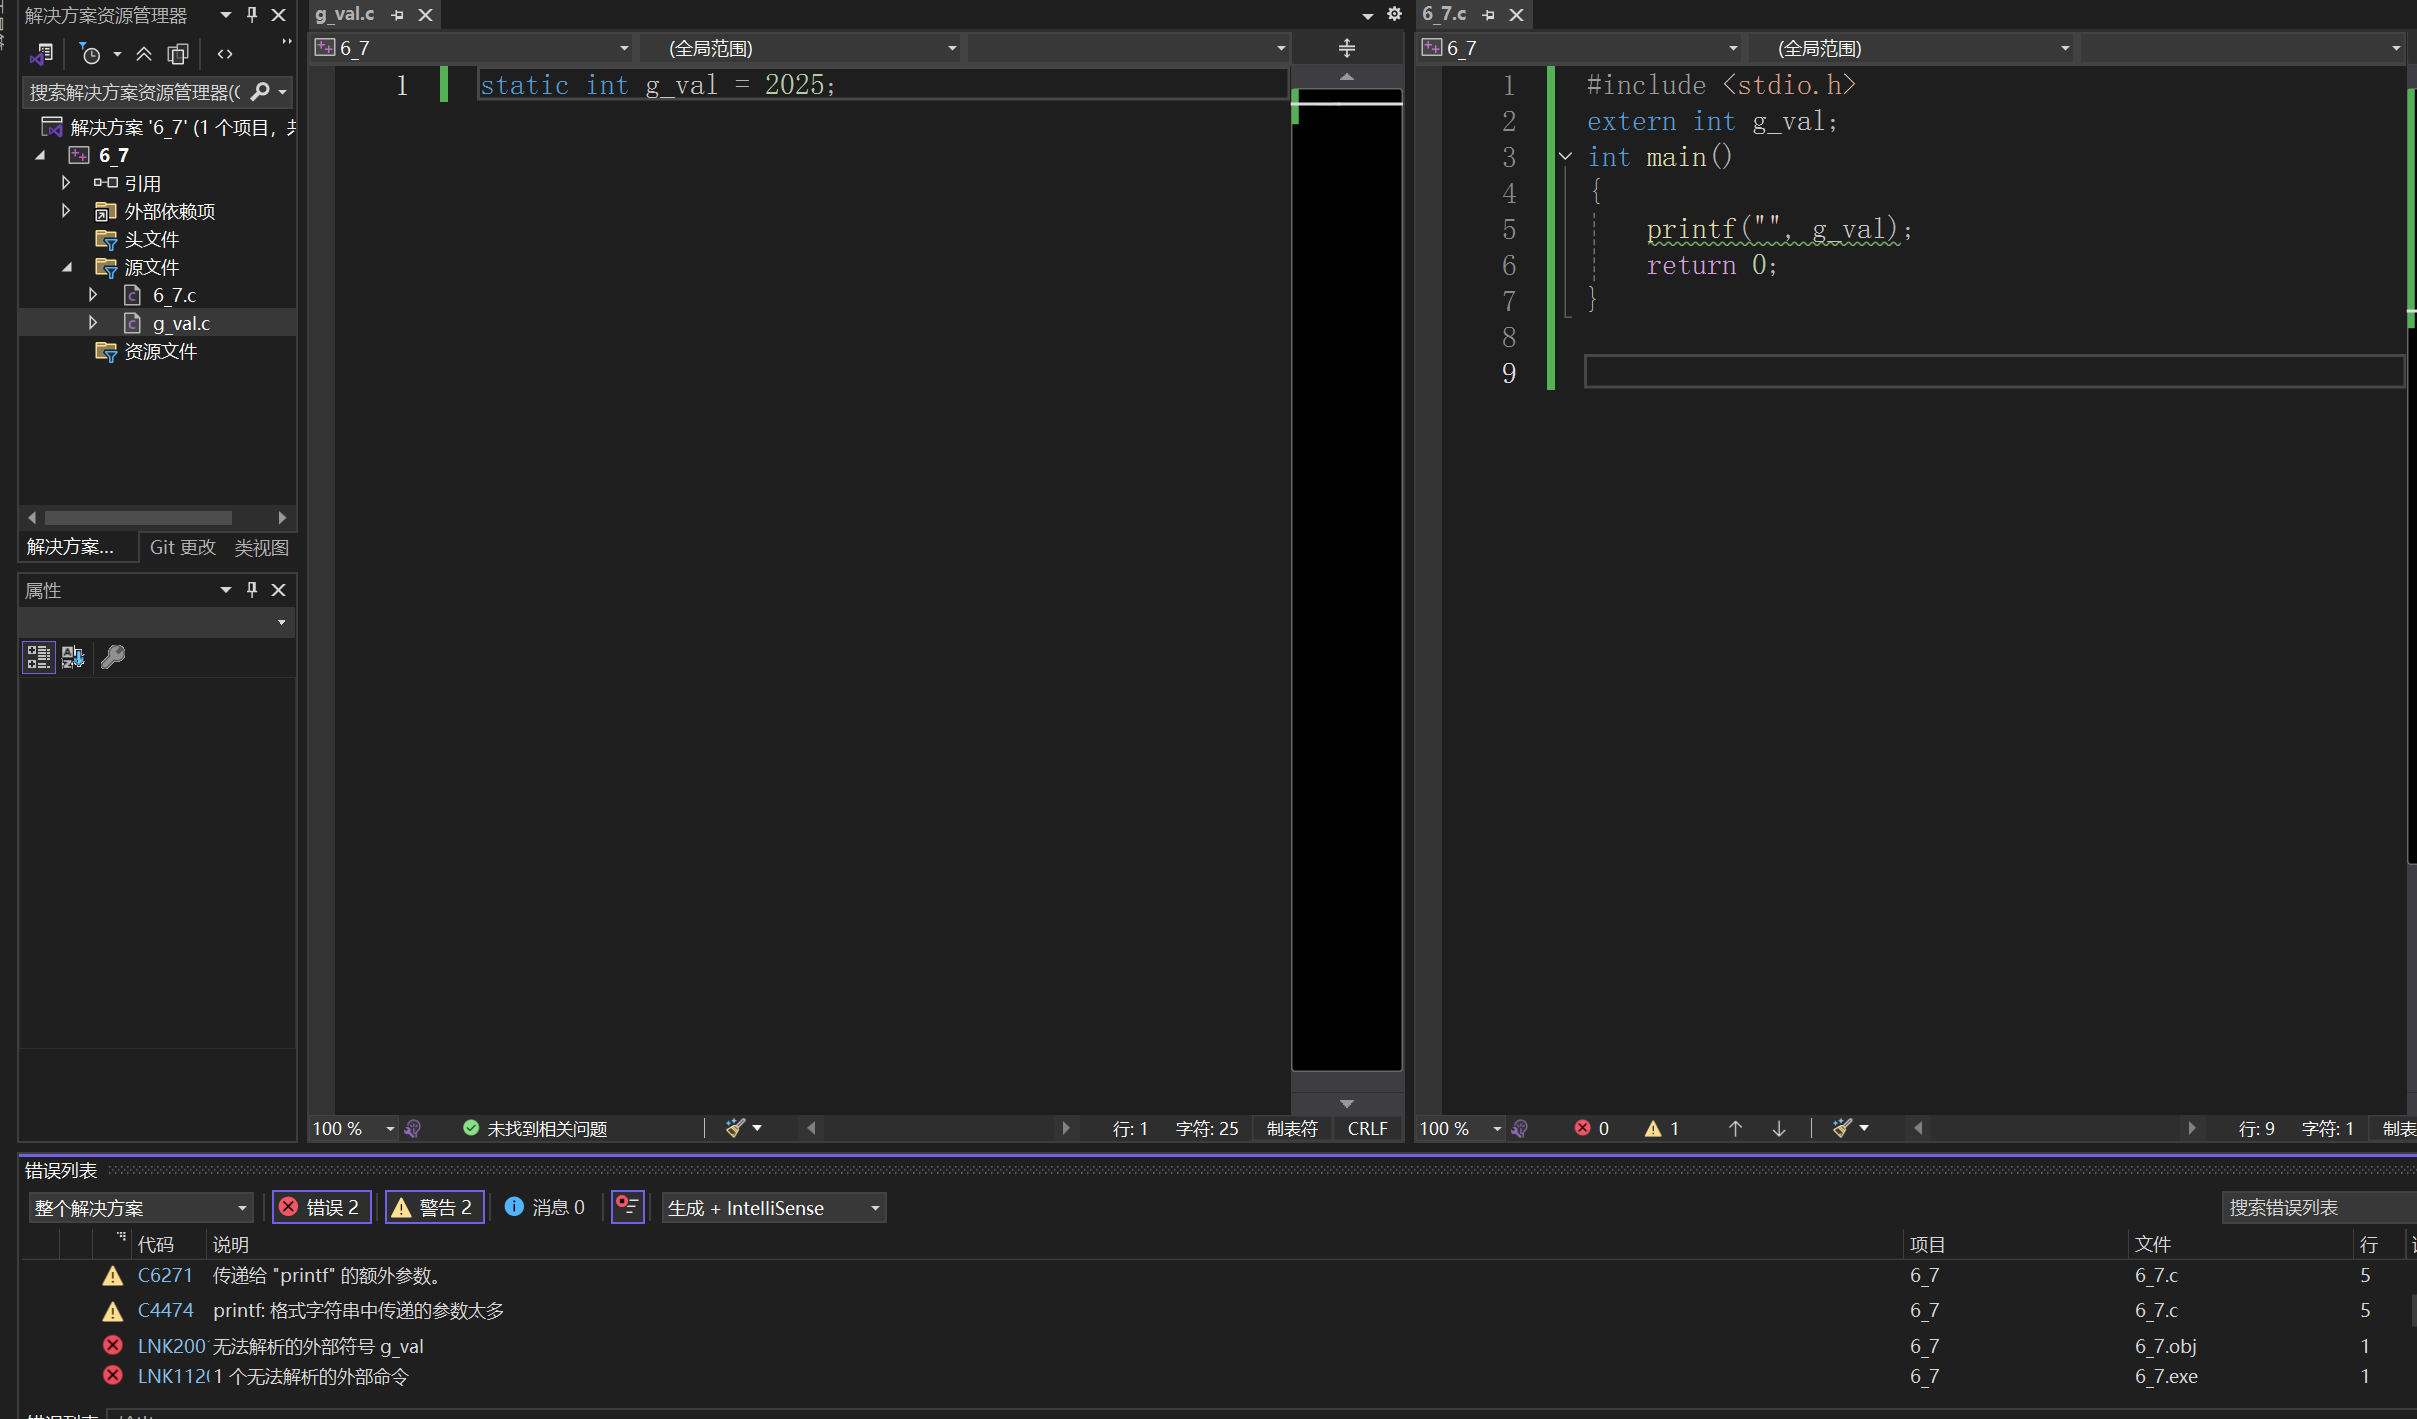Open the 生成 + IntelliSense dropdown
This screenshot has height=1419, width=2417.
click(774, 1207)
